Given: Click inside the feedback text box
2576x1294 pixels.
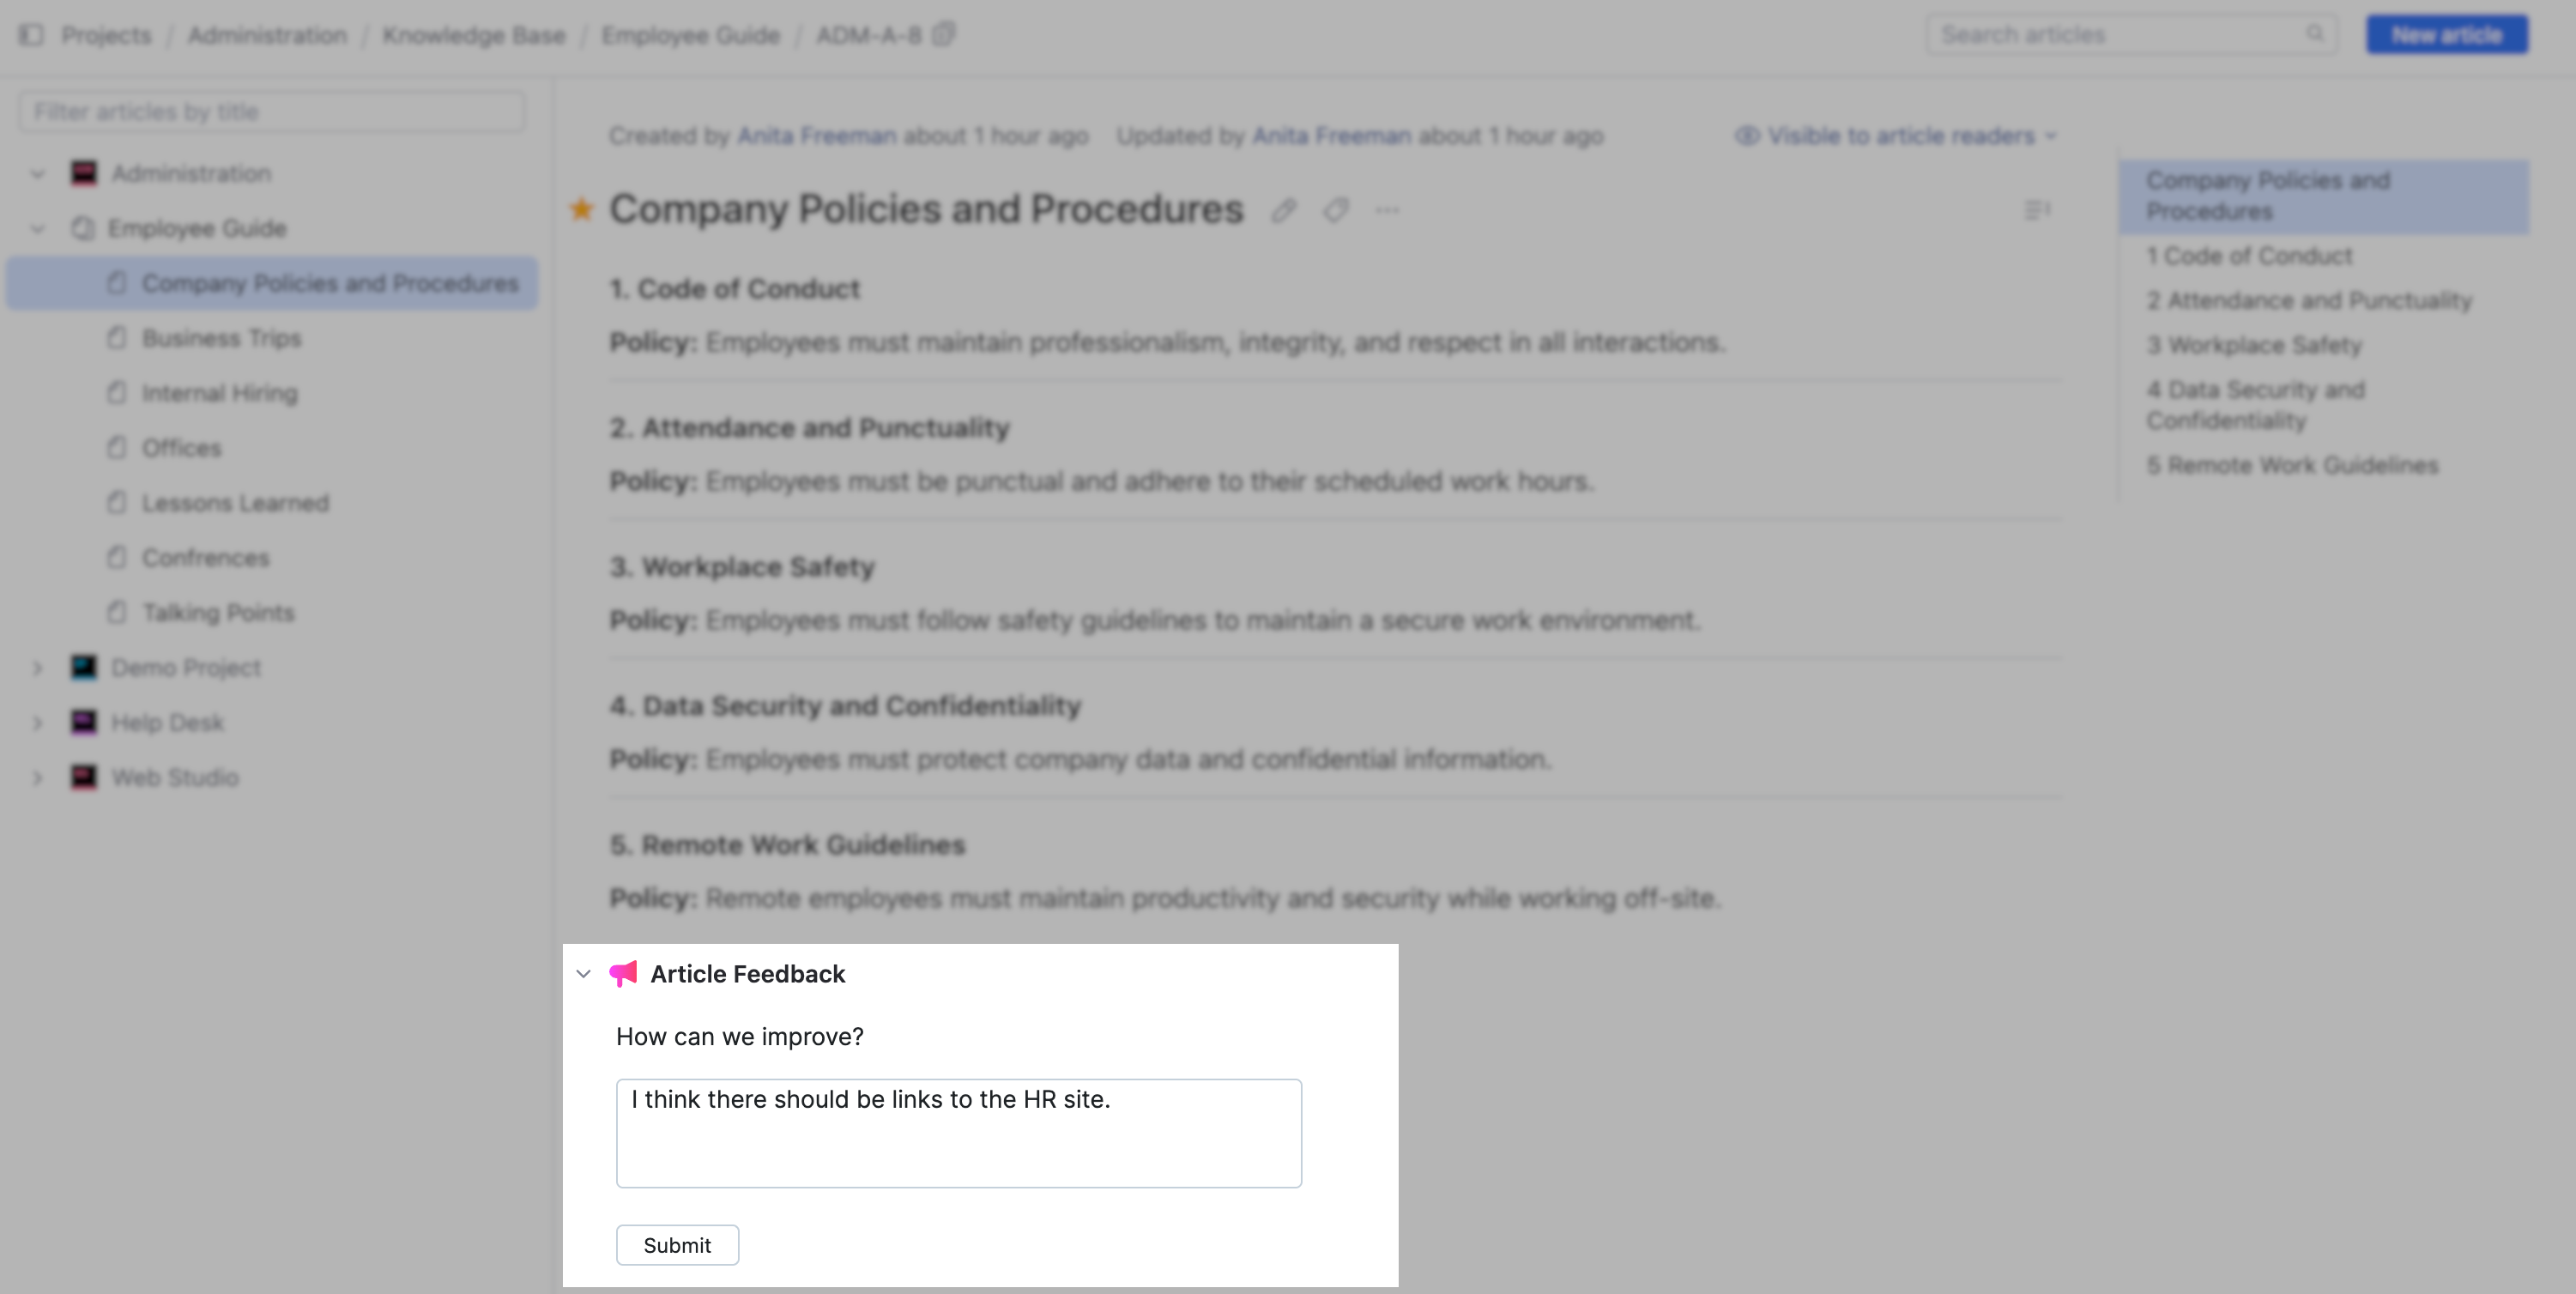Looking at the screenshot, I should [x=958, y=1132].
